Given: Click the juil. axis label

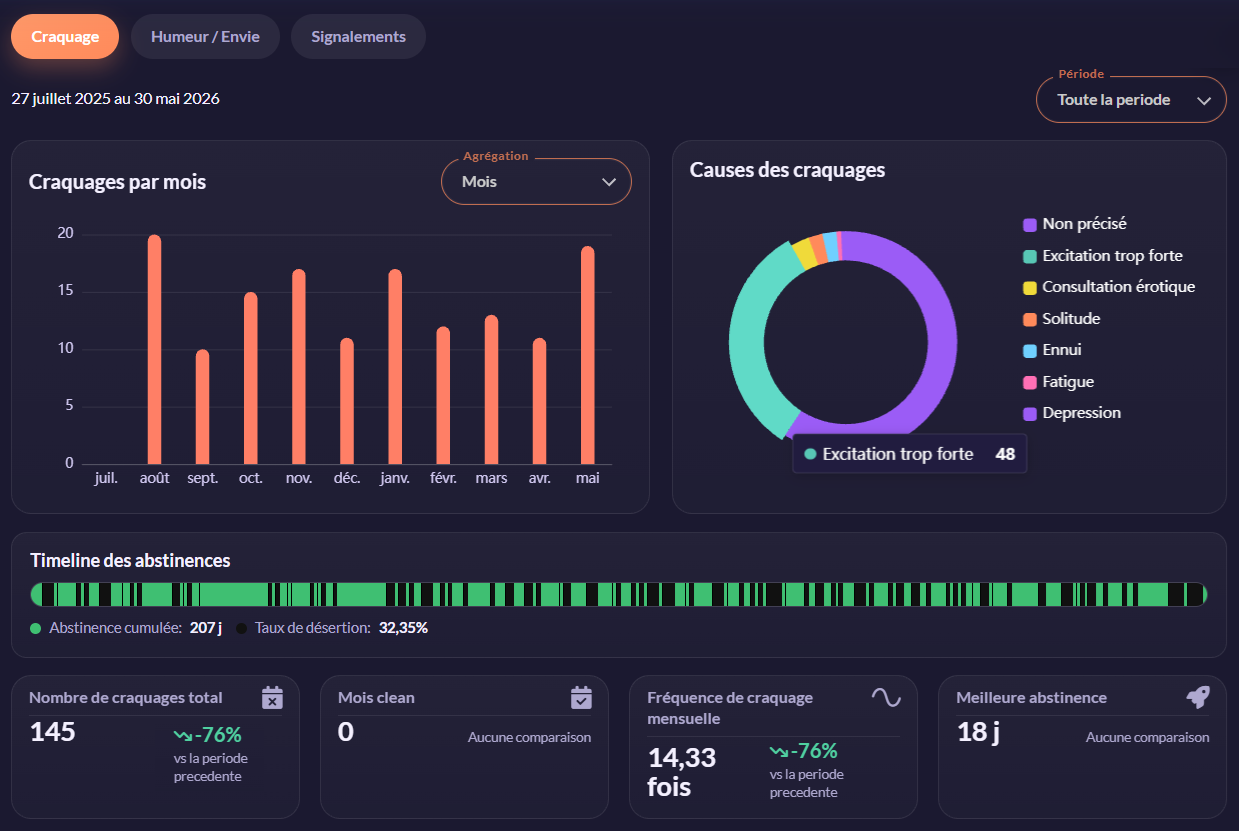Looking at the screenshot, I should point(106,479).
